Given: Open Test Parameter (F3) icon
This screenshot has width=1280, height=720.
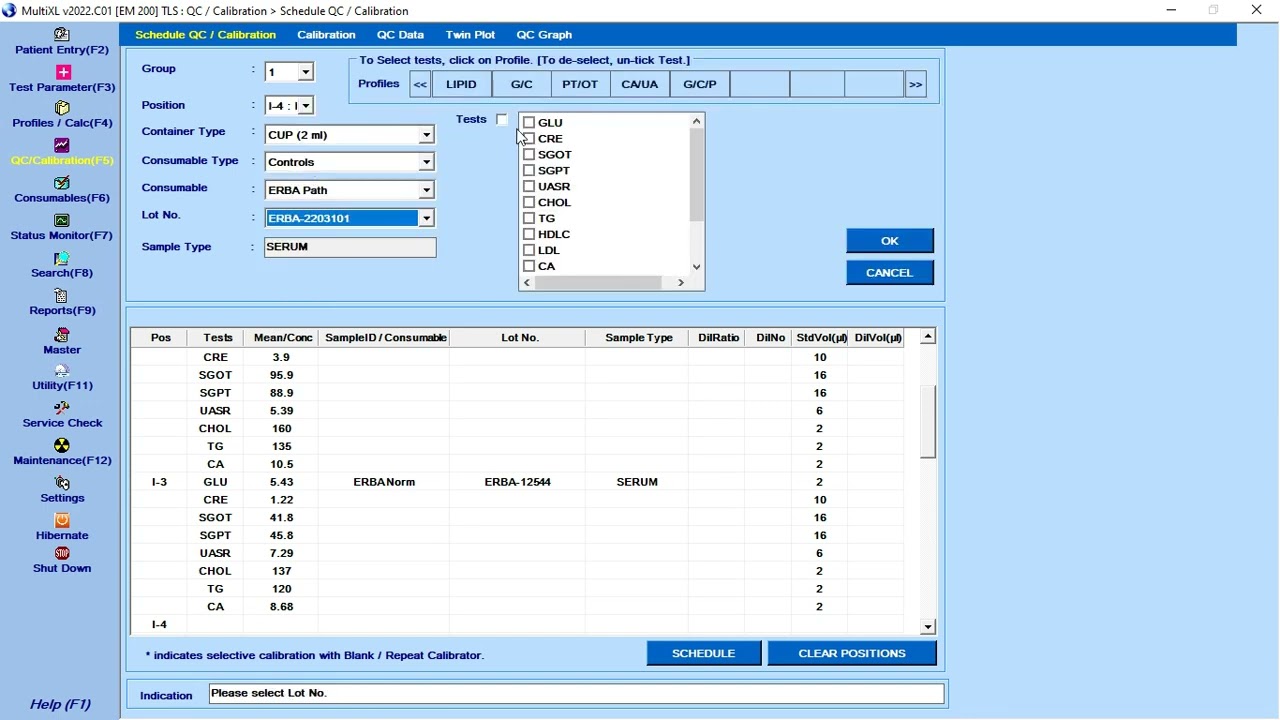Looking at the screenshot, I should pos(63,72).
